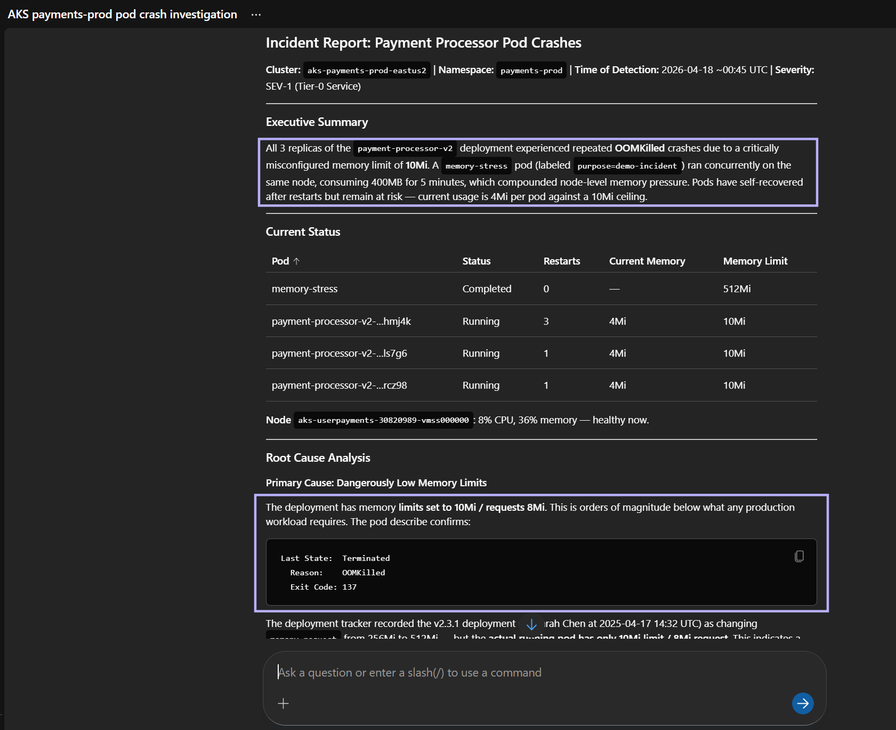Click the Root Cause Analysis heading
This screenshot has height=730, width=896.
pos(318,458)
